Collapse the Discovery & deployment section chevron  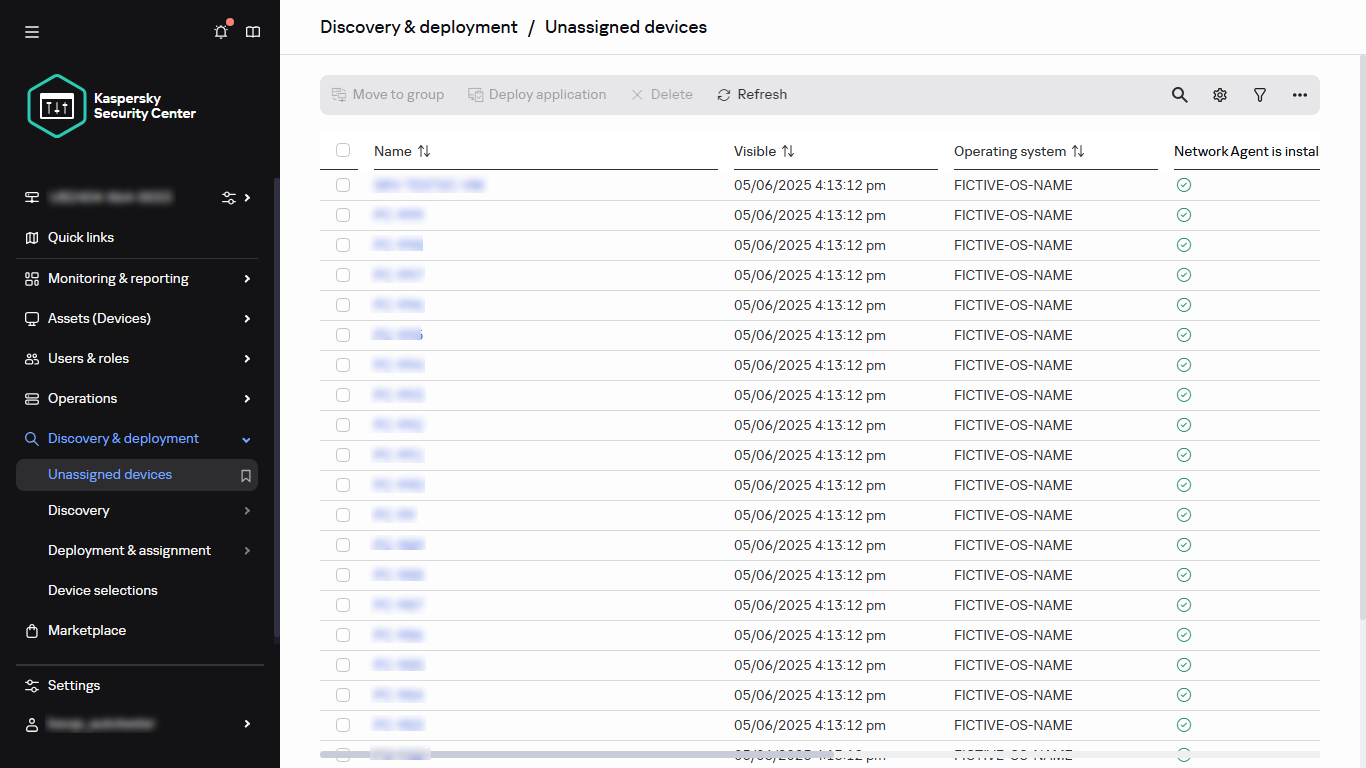(246, 438)
